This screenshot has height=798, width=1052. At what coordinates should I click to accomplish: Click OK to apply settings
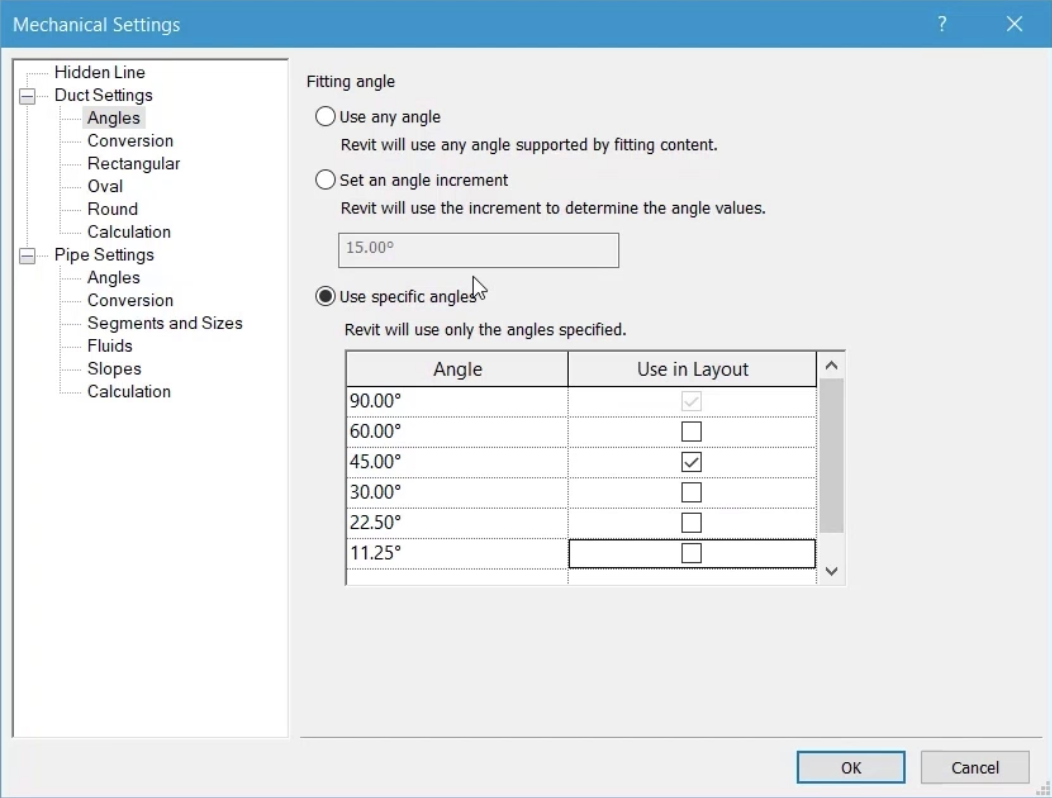851,767
